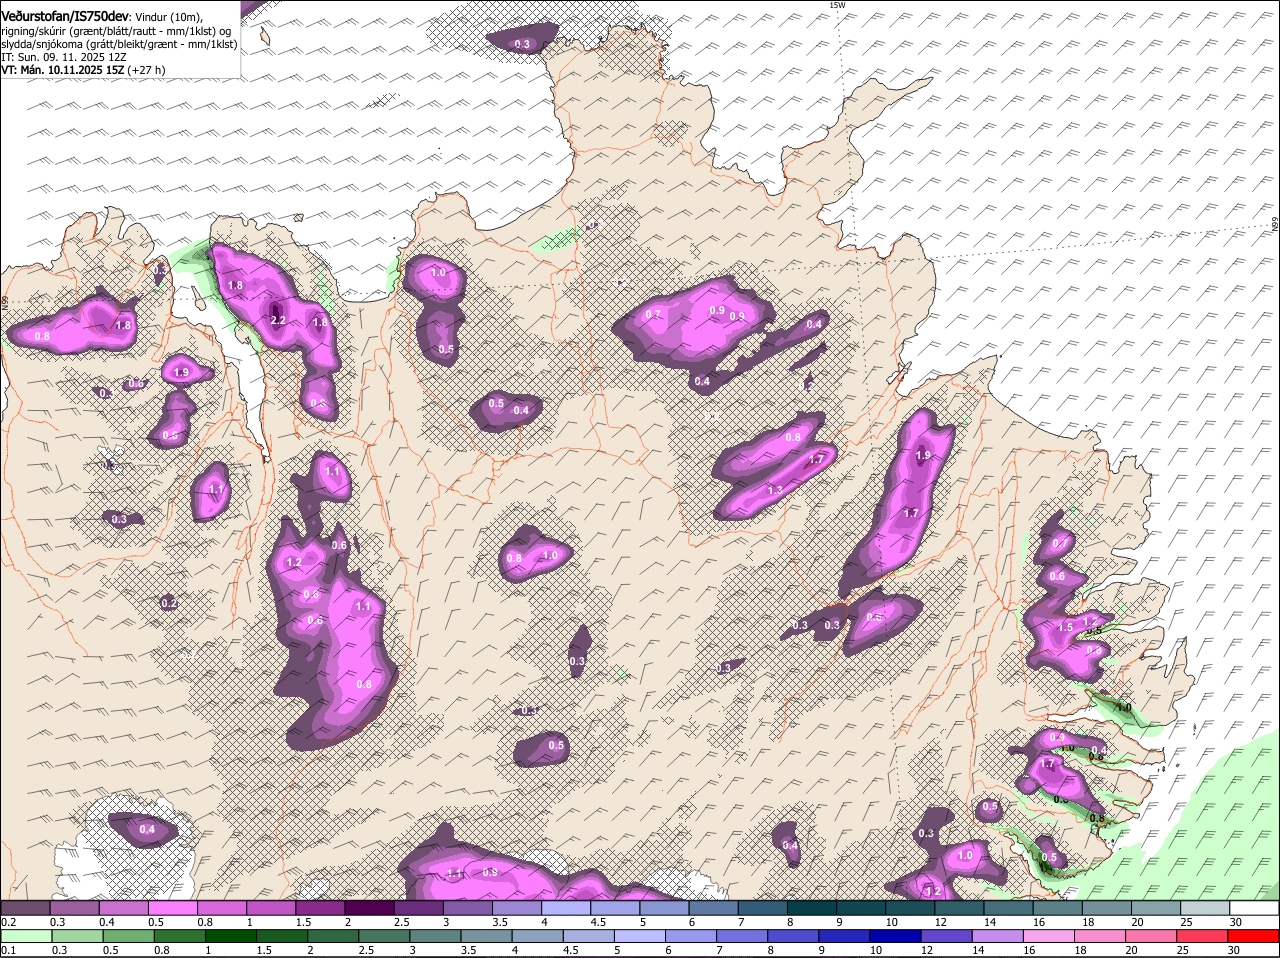This screenshot has width=1280, height=958.
Task: Pick the bright red swatch above 30 in green legend
Action: tap(1254, 937)
